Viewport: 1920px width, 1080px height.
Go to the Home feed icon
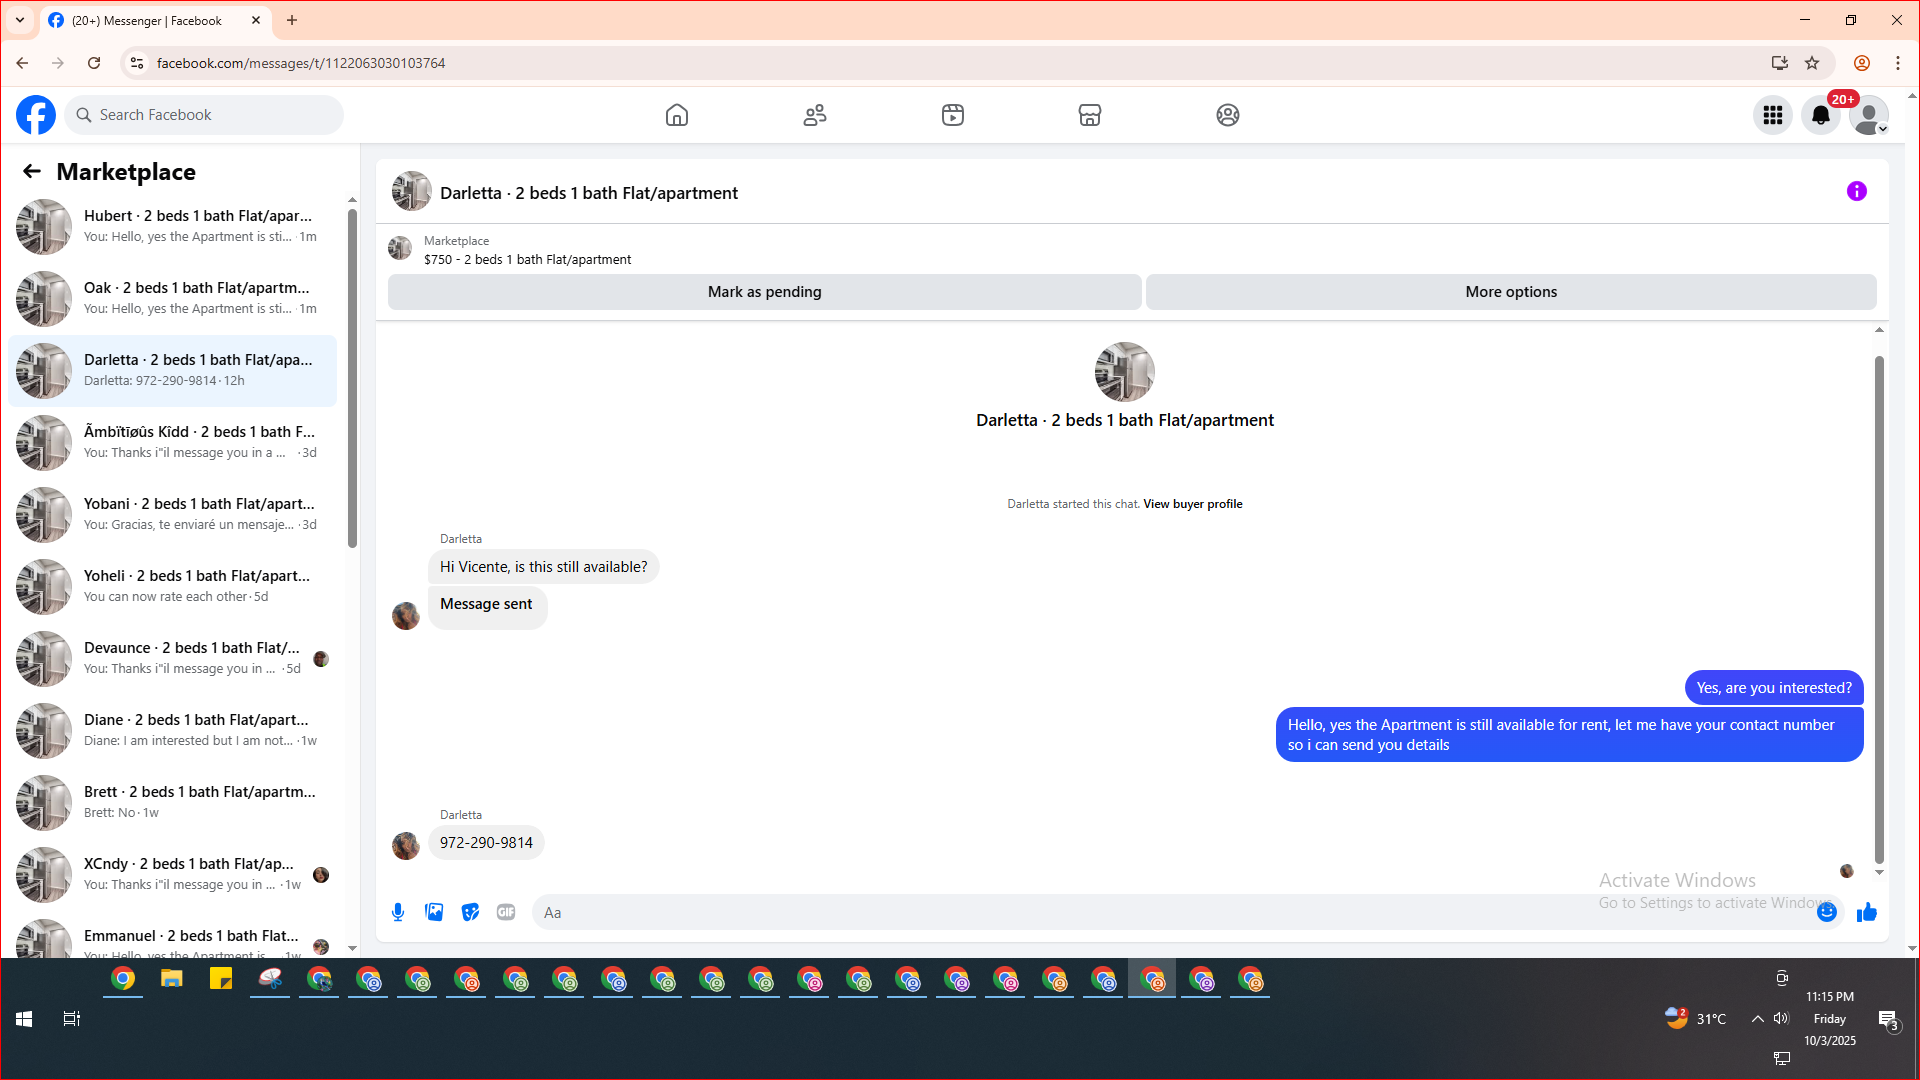677,115
